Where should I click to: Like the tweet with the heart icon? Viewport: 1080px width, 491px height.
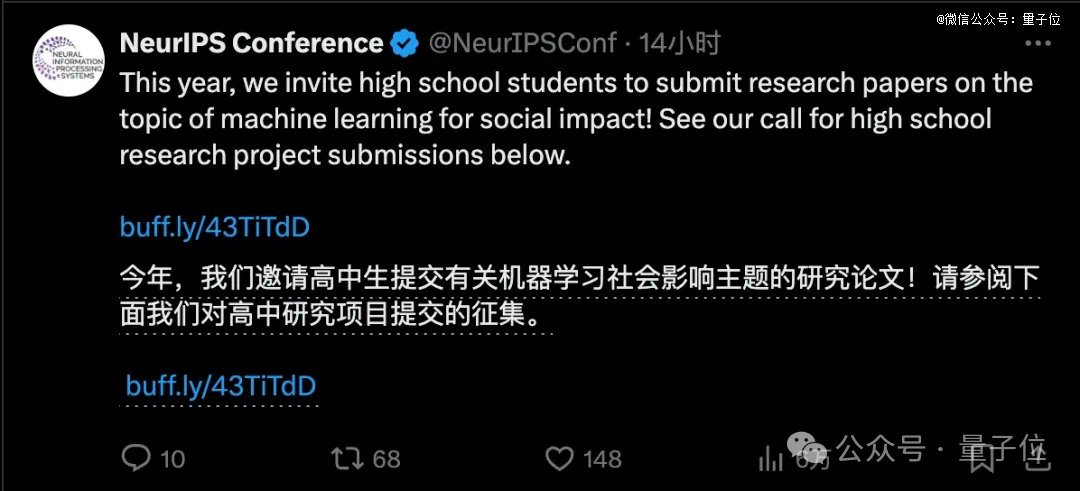pos(559,458)
